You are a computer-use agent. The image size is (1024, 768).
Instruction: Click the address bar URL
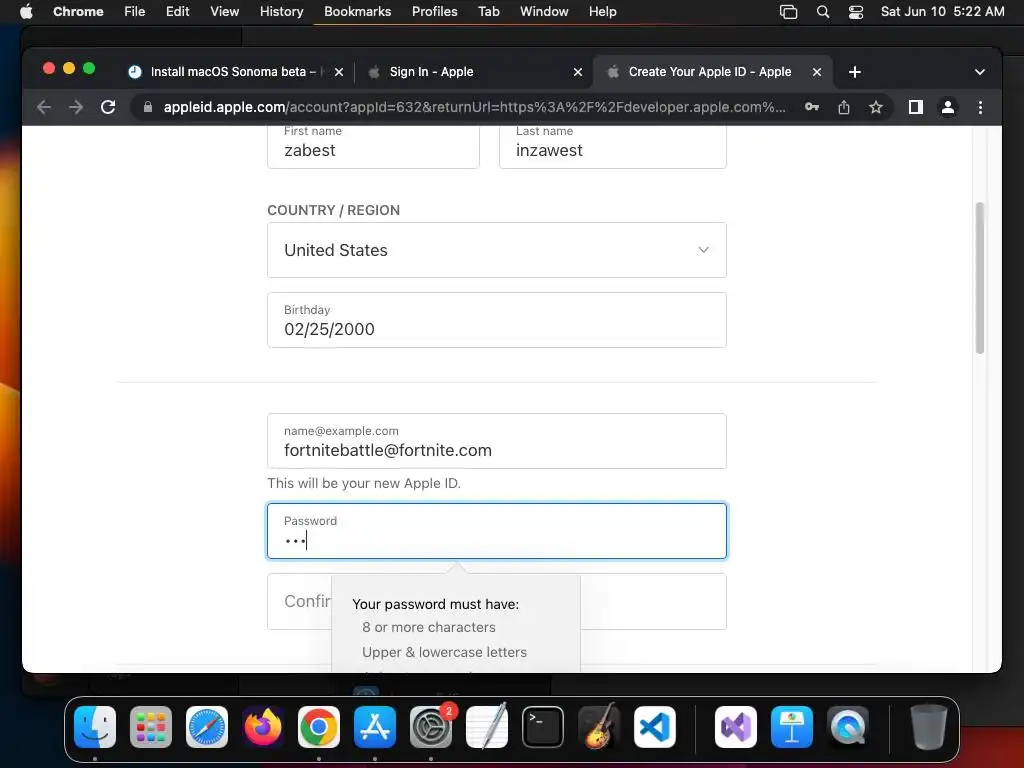[474, 107]
